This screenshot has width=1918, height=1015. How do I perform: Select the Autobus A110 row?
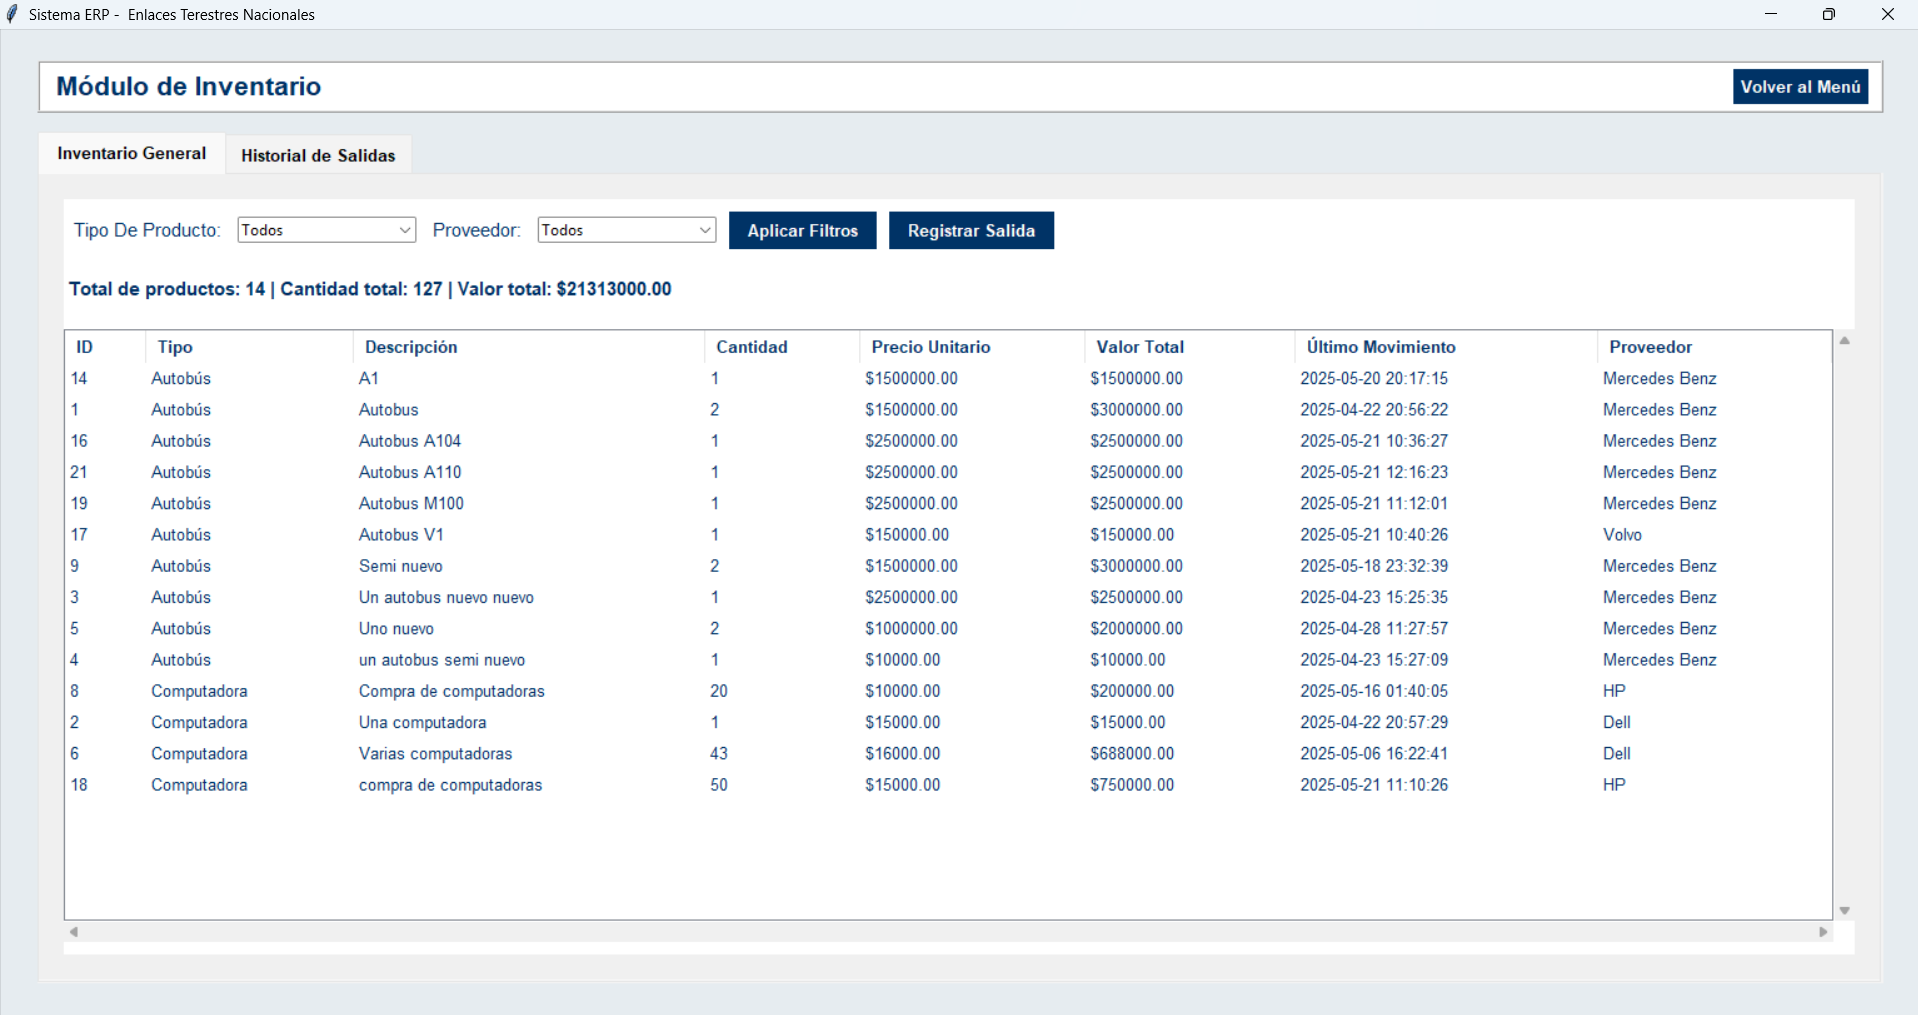[948, 472]
